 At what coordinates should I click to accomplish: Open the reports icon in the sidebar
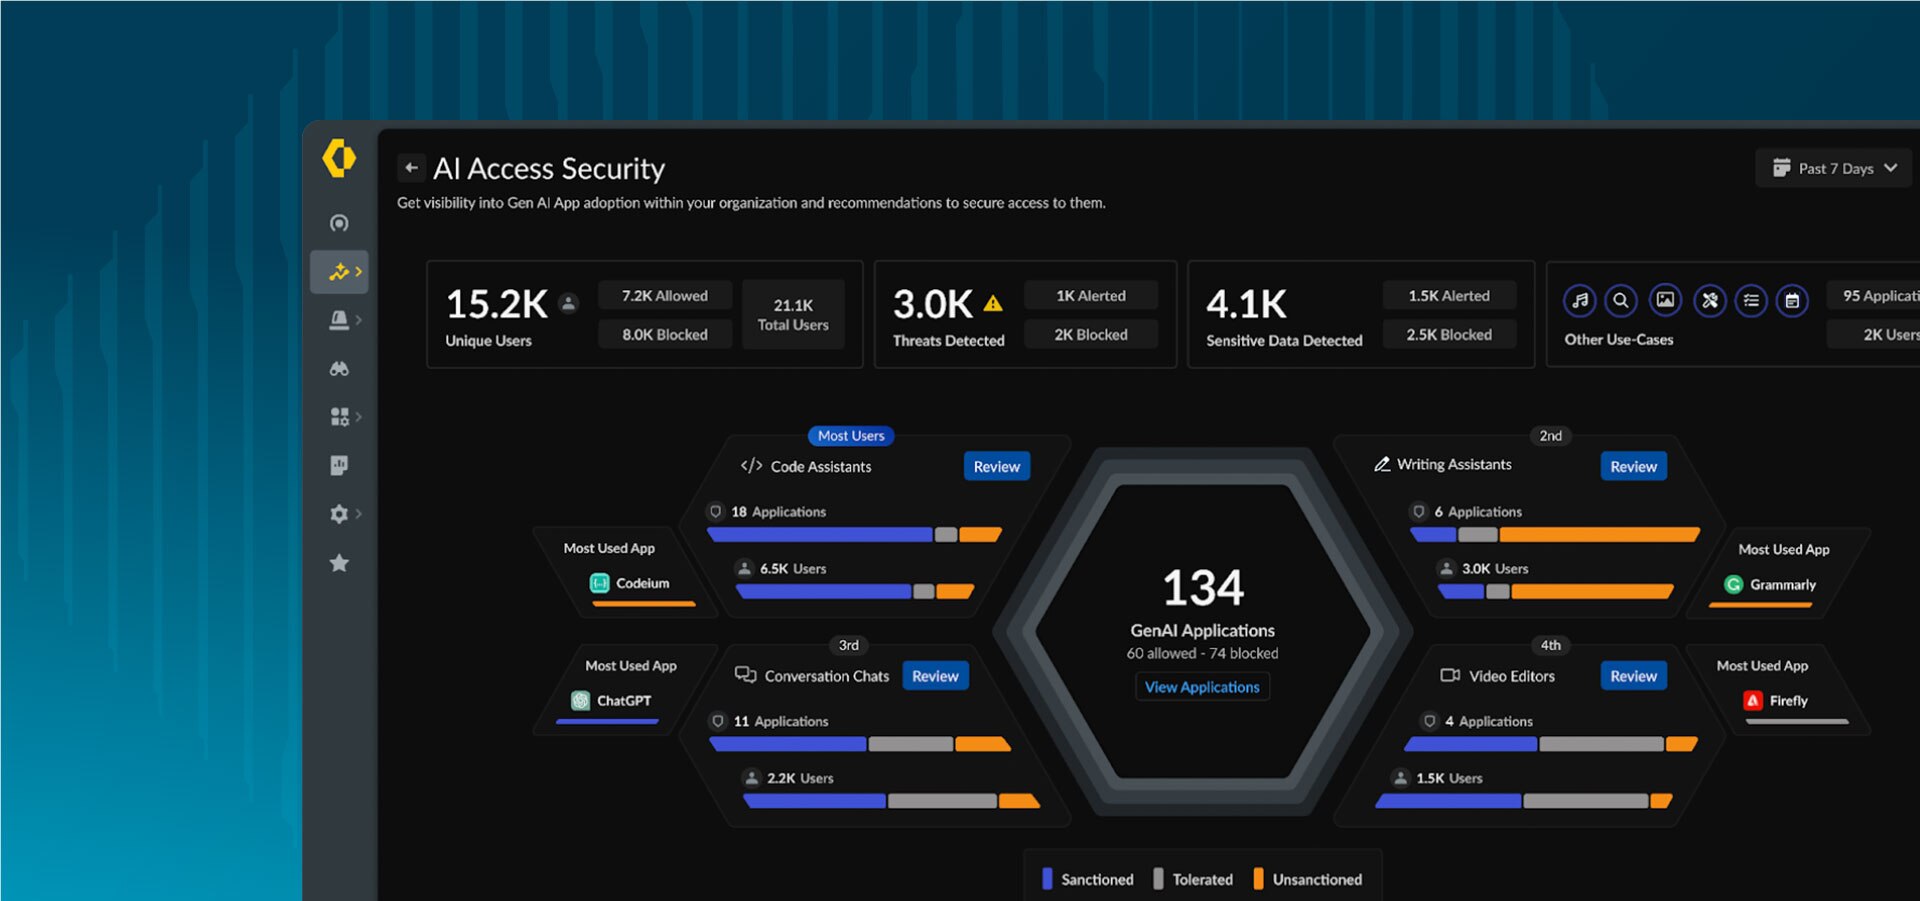(x=339, y=464)
